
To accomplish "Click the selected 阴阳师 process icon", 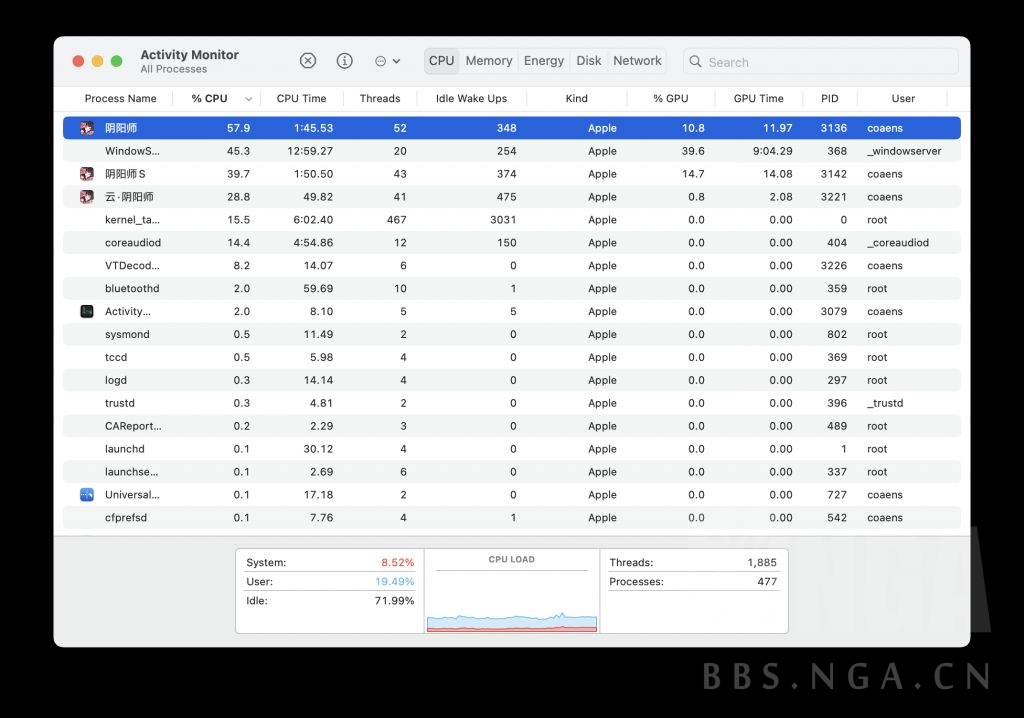I will 87,128.
